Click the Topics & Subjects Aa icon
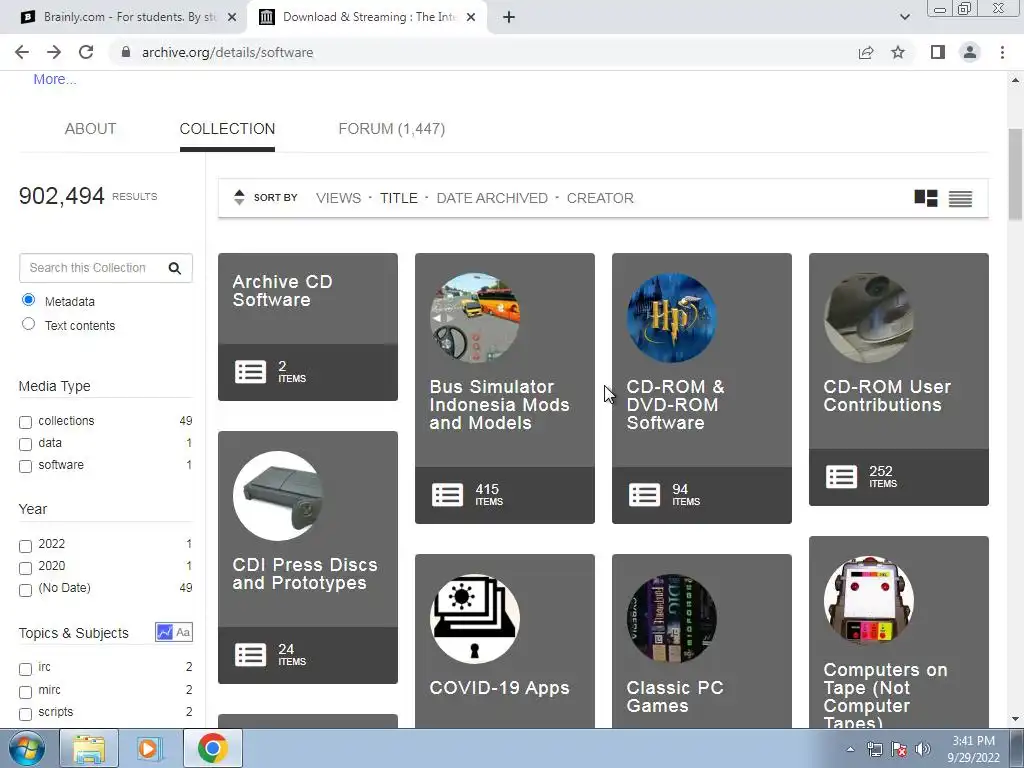The width and height of the screenshot is (1024, 768). [x=183, y=632]
